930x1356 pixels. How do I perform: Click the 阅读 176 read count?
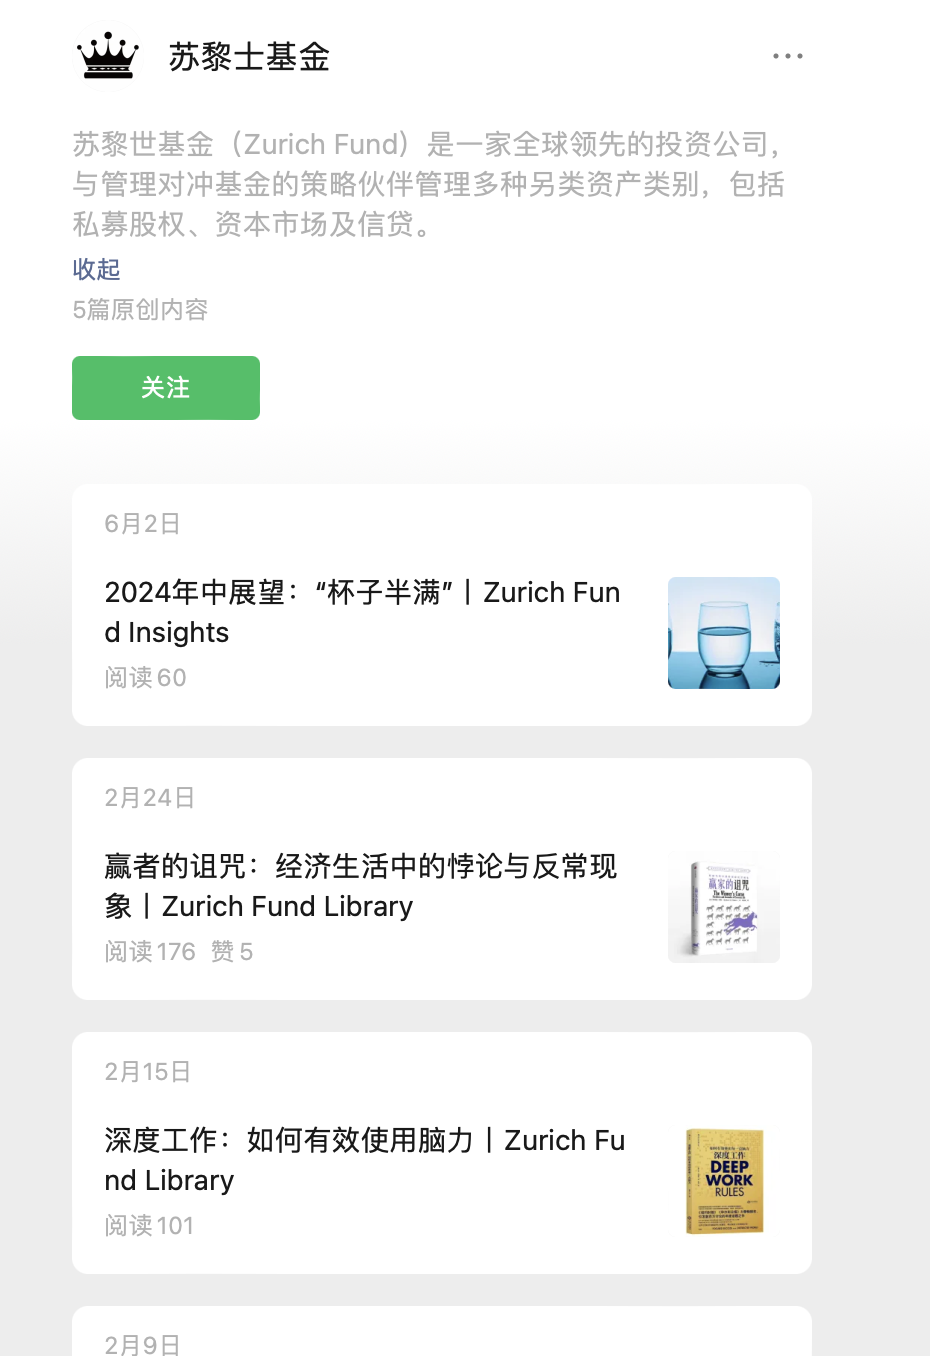coord(150,952)
